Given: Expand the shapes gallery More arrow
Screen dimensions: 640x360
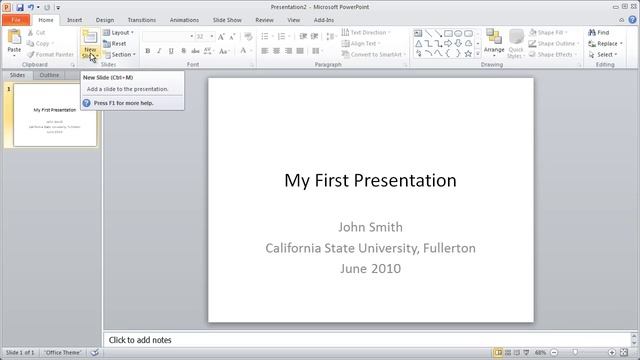Looking at the screenshot, I should (478, 53).
